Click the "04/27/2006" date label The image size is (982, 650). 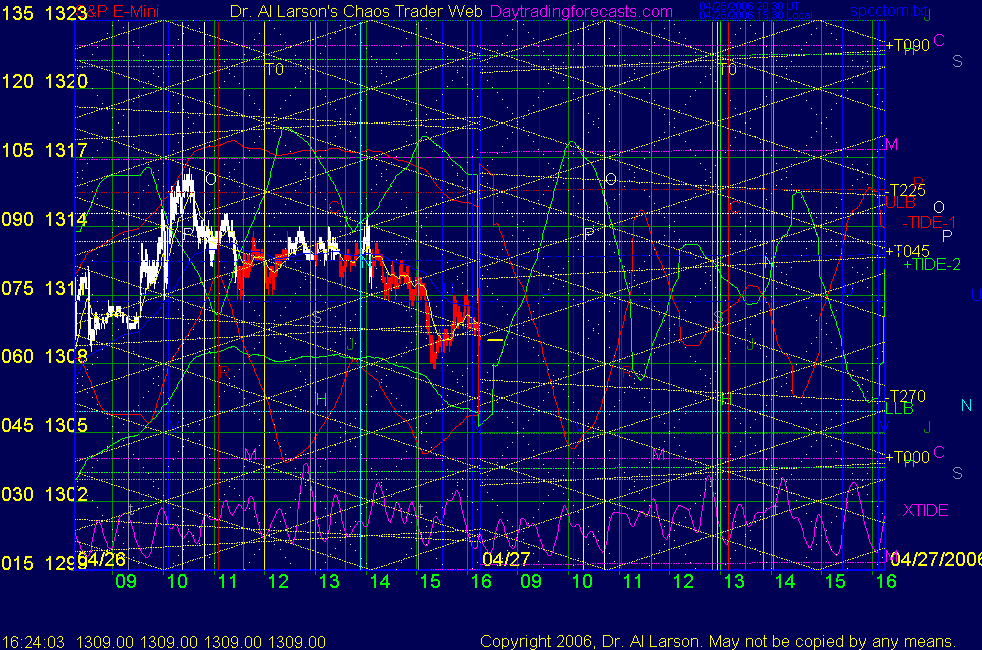click(936, 559)
